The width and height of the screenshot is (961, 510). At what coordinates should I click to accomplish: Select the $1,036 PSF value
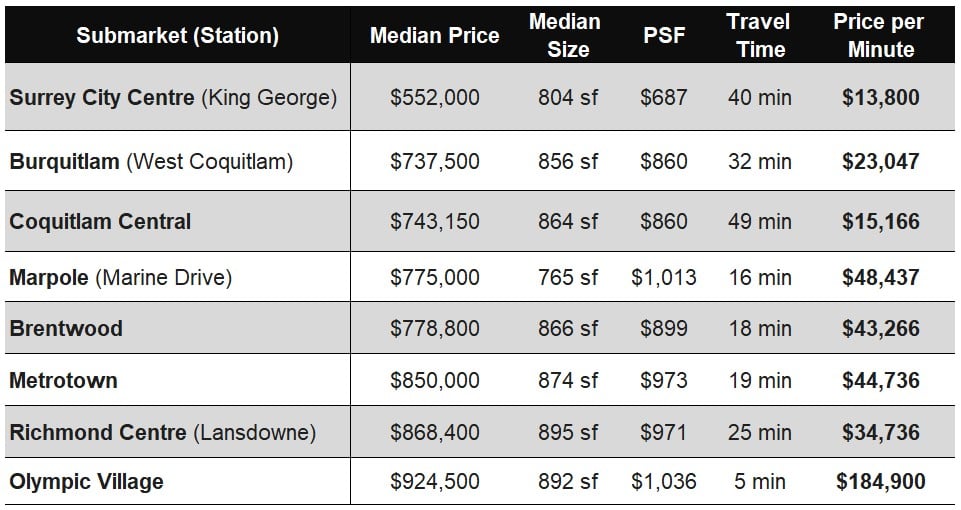coord(664,482)
